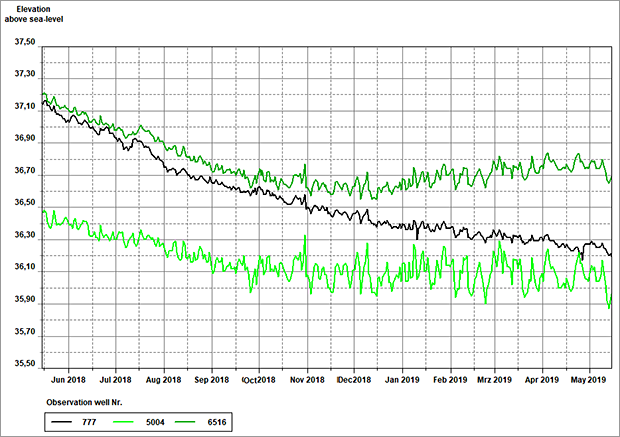The height and width of the screenshot is (437, 620).
Task: Click the 35,90 y-axis label
Action: (25, 299)
